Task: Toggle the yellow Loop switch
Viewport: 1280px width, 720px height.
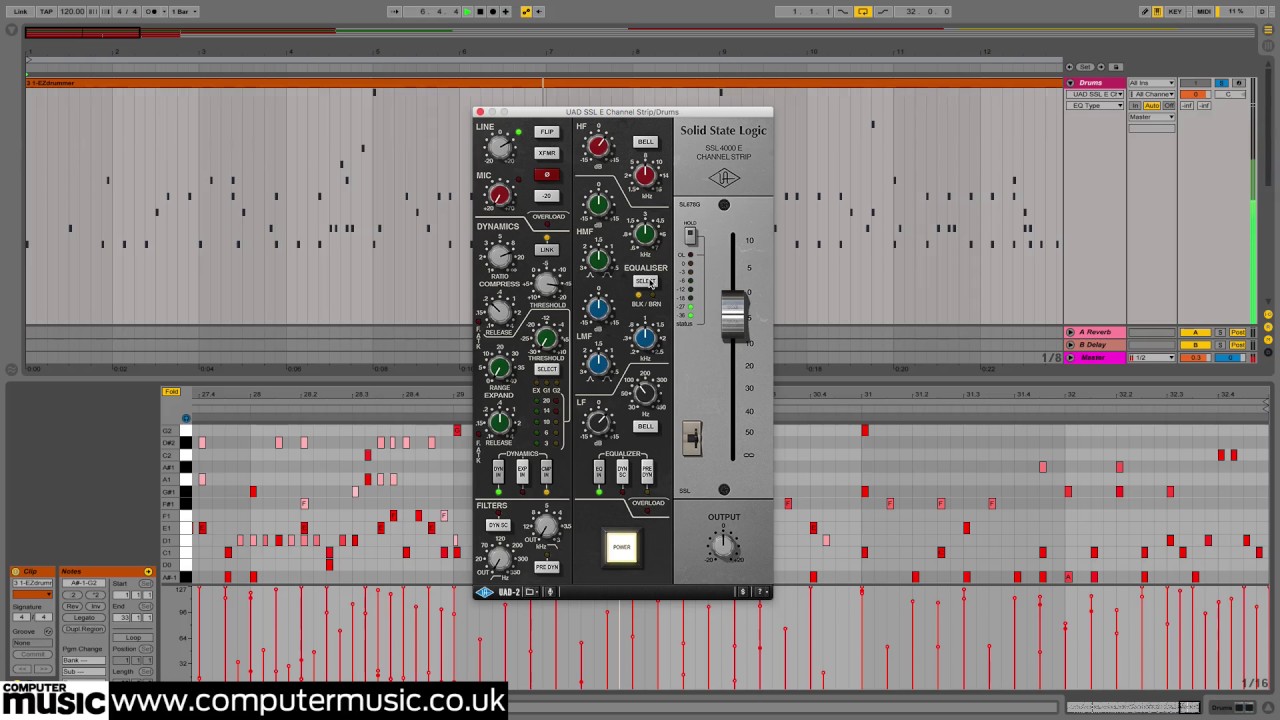Action: pos(863,11)
